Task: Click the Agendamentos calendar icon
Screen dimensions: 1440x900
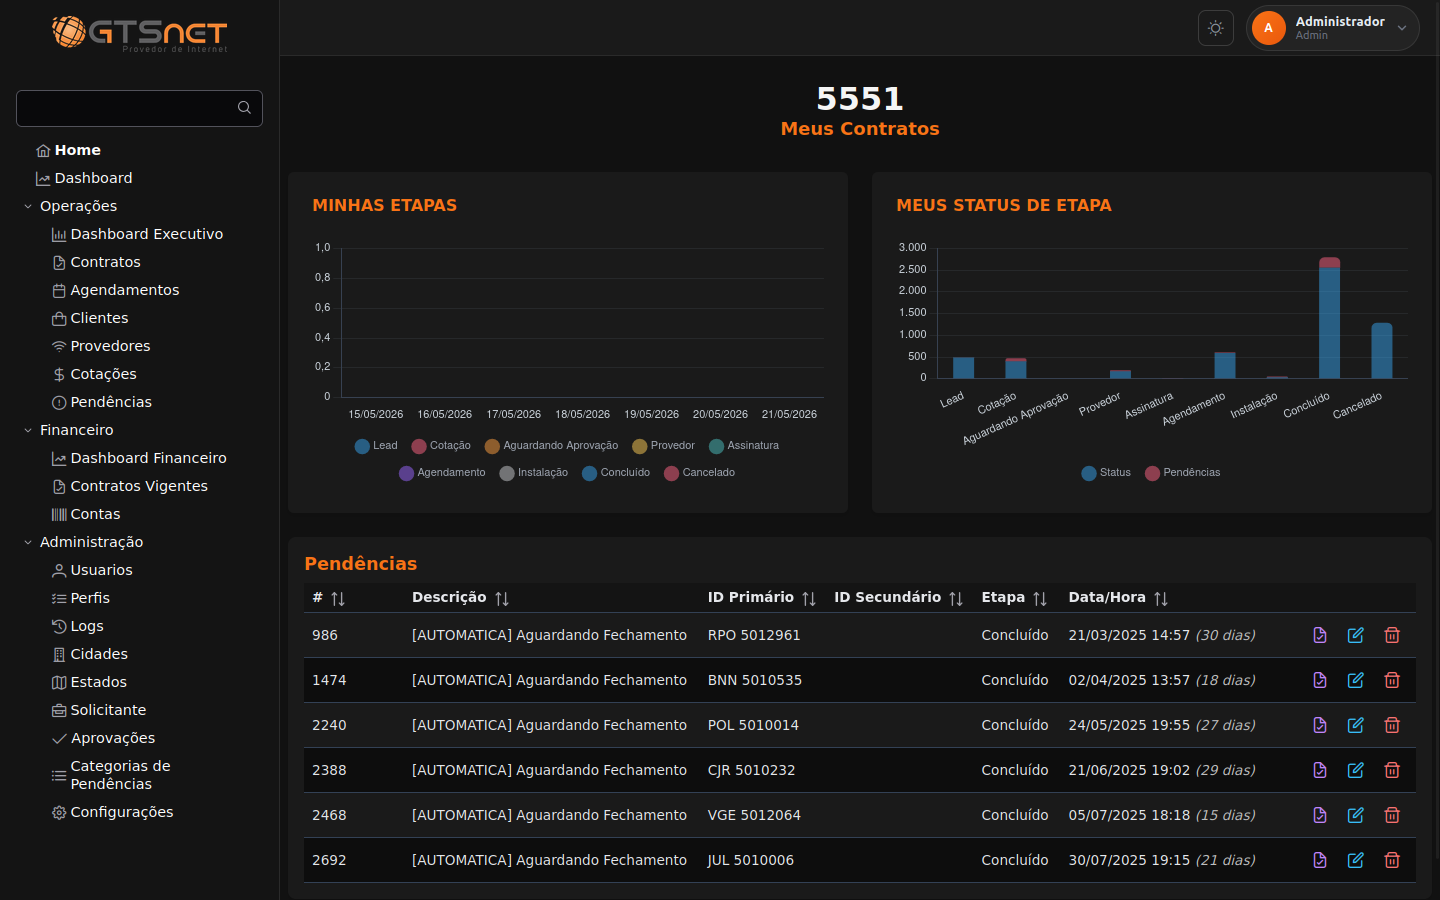Action: [59, 290]
